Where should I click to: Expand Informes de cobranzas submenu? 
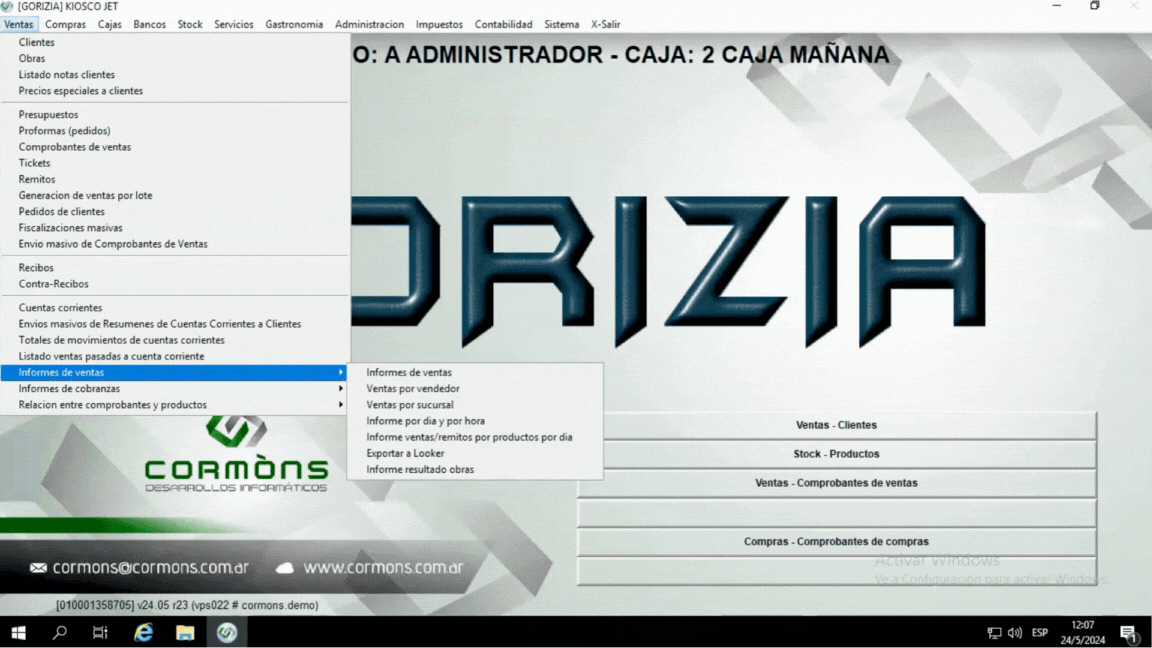click(174, 389)
